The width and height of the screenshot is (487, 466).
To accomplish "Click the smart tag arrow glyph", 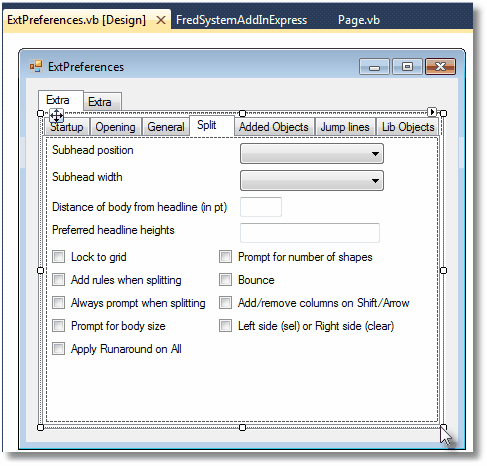I will pyautogui.click(x=432, y=112).
